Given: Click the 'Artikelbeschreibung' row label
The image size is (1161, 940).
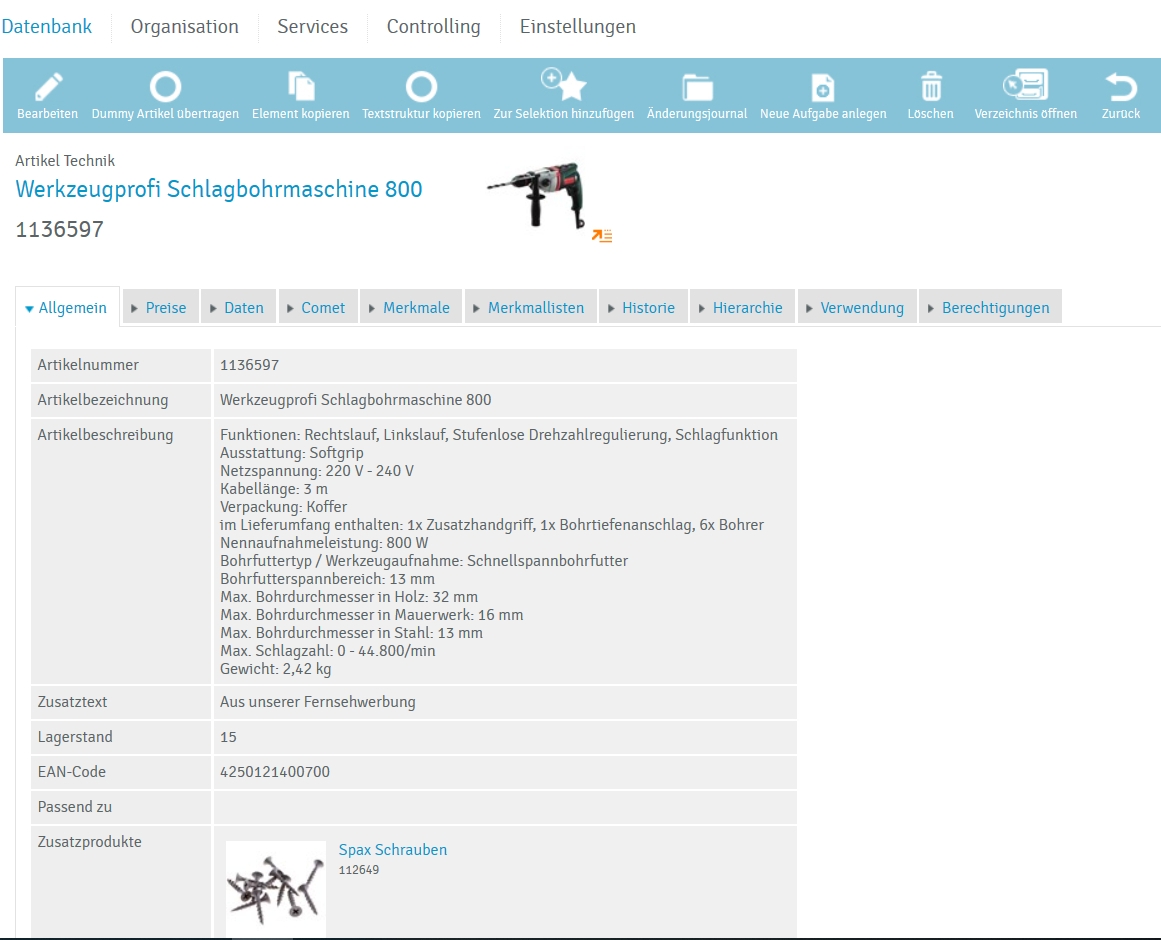Looking at the screenshot, I should click(105, 434).
